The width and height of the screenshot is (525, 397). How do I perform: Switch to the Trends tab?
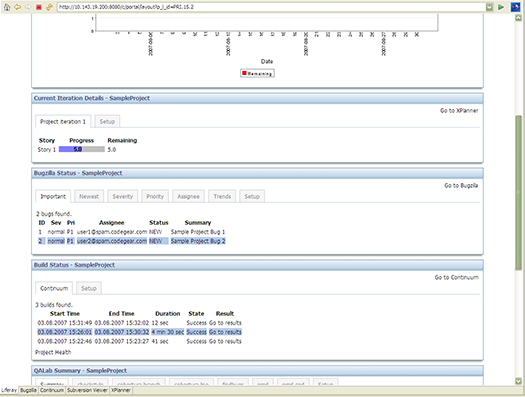point(222,196)
